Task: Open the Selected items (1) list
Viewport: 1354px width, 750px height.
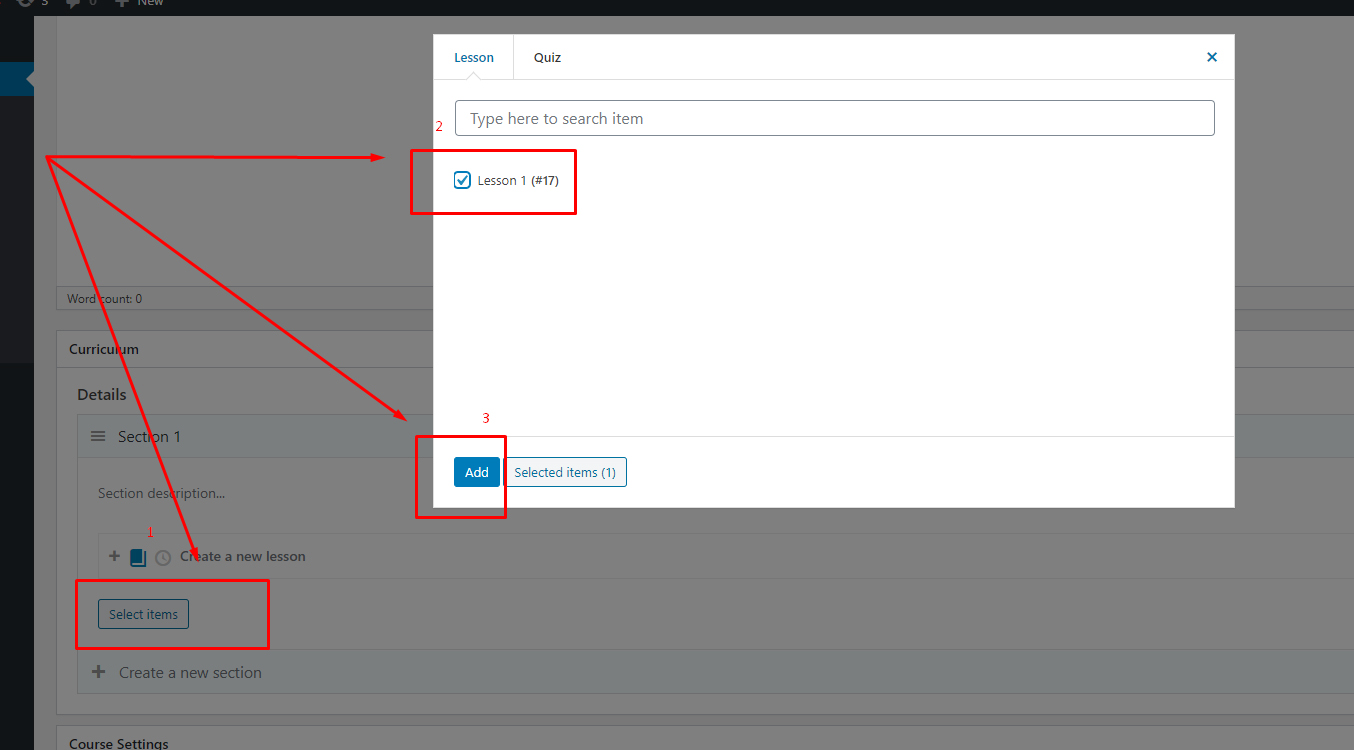Action: tap(565, 472)
